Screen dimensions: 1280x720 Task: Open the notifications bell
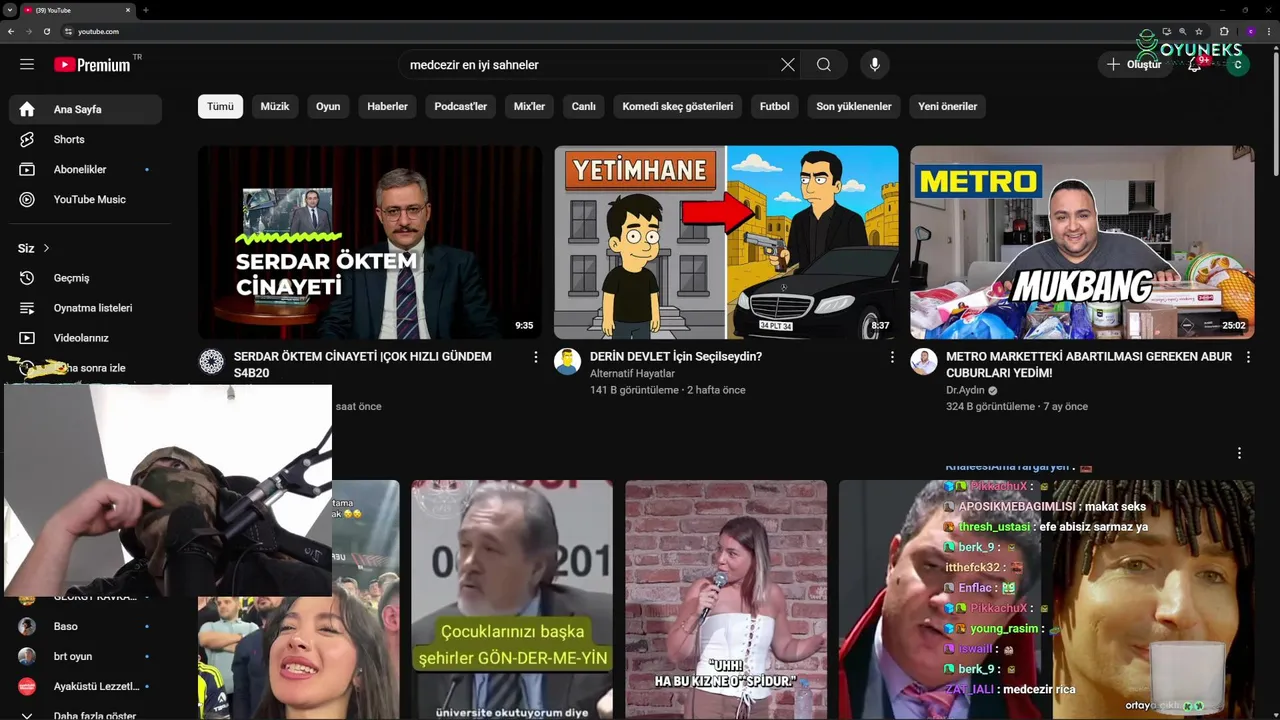1194,65
